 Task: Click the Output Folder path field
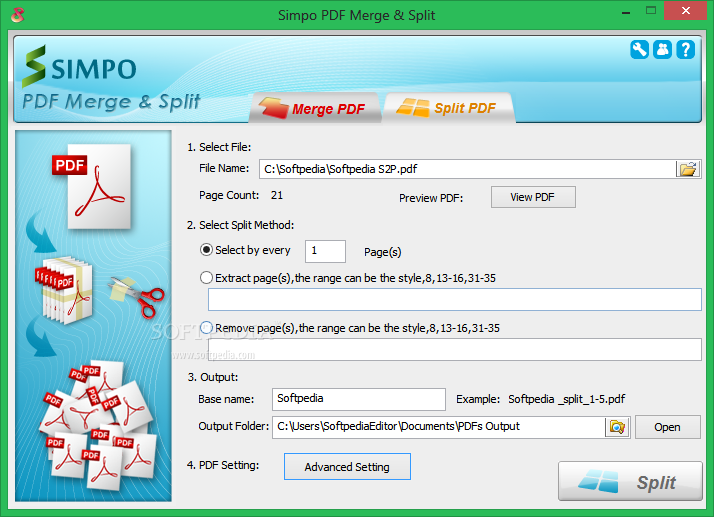pyautogui.click(x=439, y=427)
